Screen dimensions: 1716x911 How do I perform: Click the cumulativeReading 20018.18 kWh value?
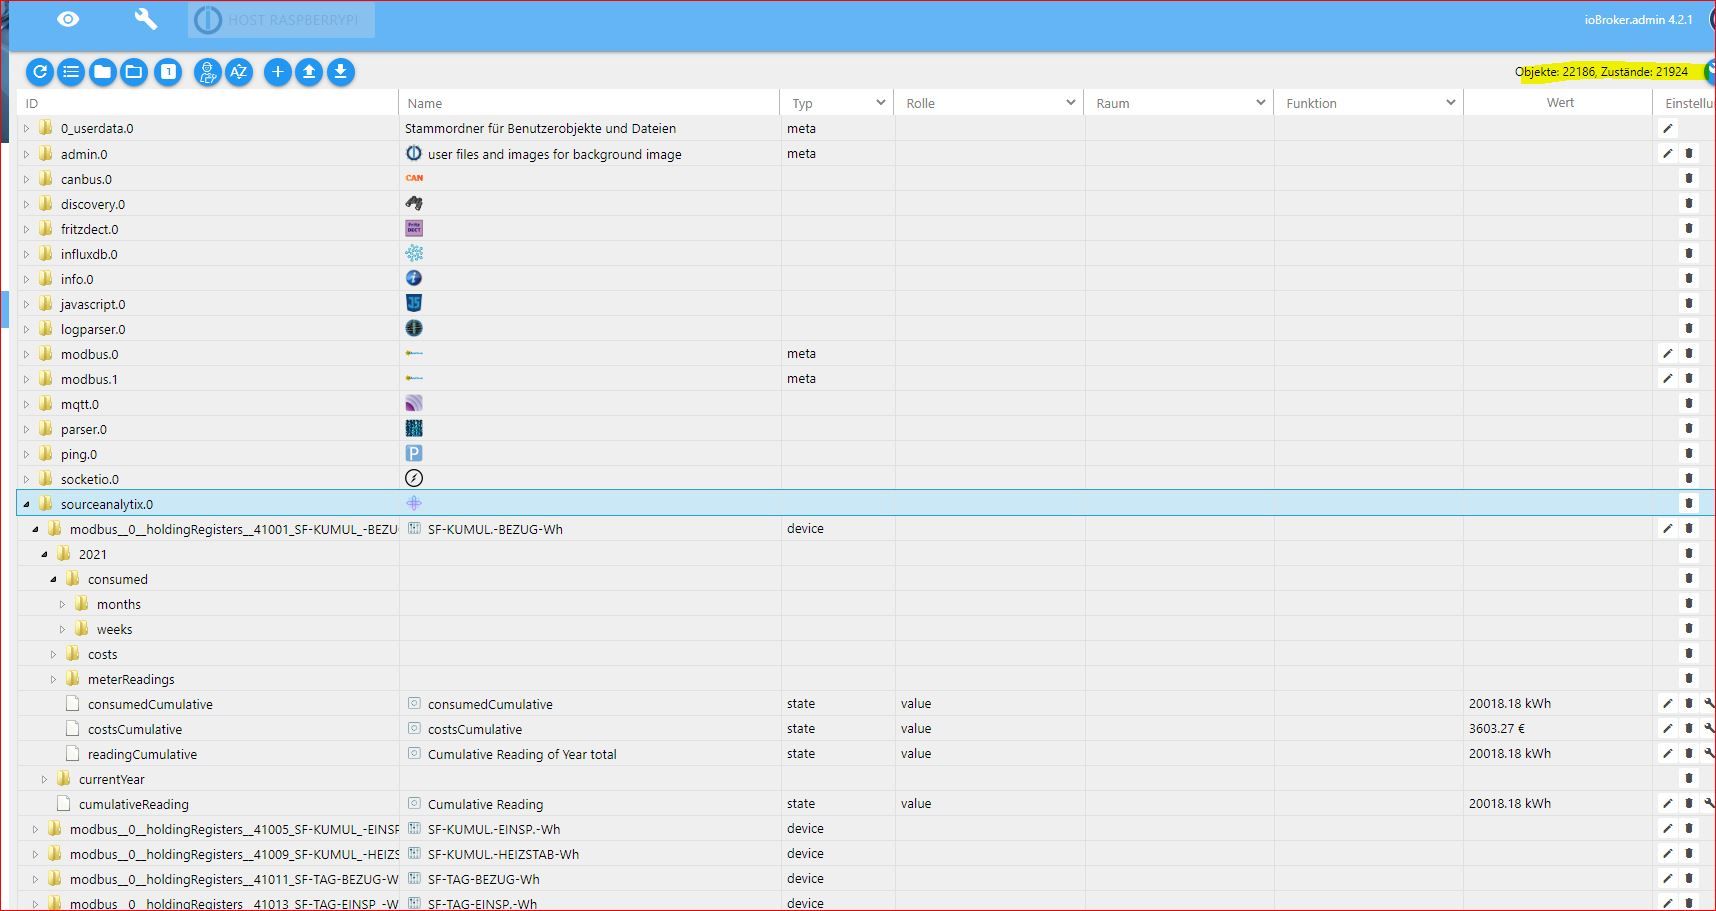[x=1510, y=804]
